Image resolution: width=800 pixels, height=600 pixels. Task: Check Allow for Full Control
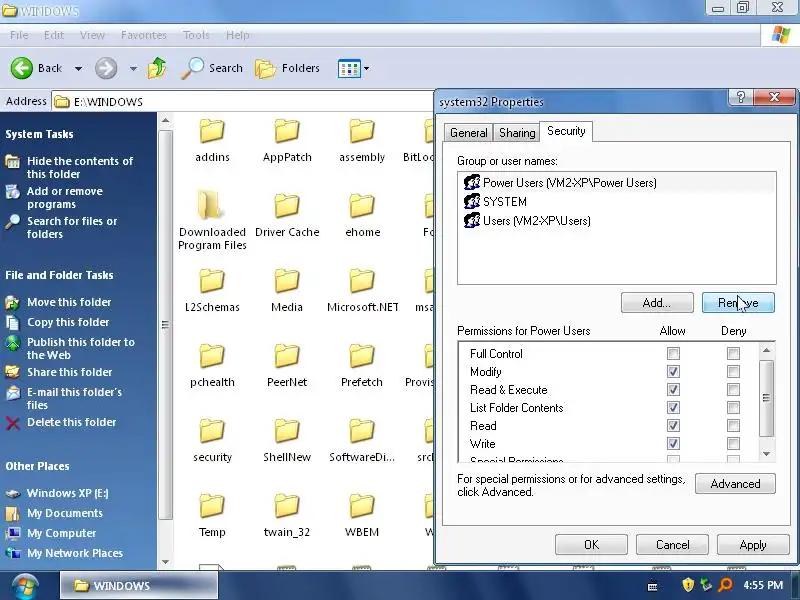pyautogui.click(x=673, y=353)
